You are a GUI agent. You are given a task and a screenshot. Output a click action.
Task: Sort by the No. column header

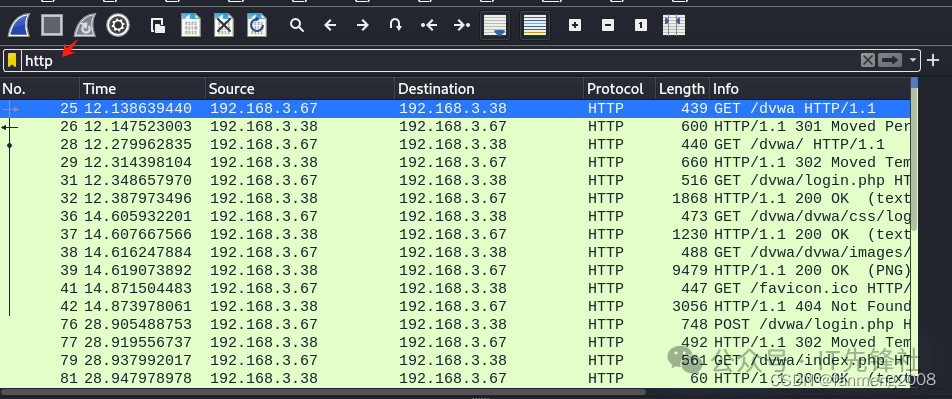pos(40,89)
